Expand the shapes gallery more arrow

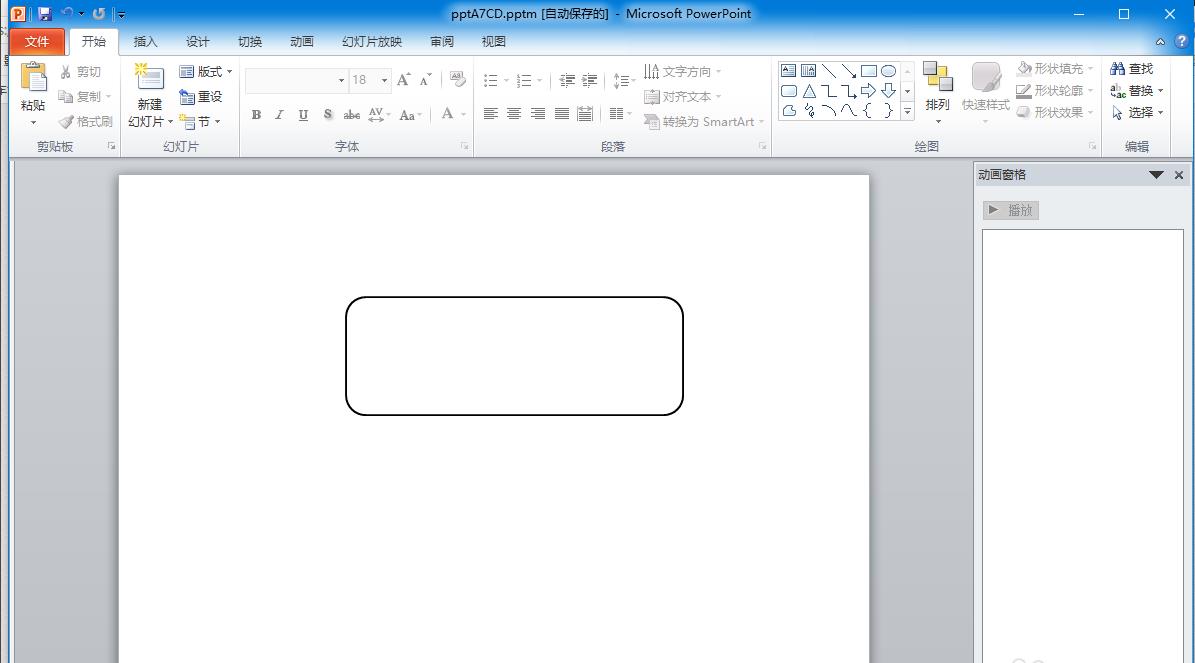click(908, 111)
